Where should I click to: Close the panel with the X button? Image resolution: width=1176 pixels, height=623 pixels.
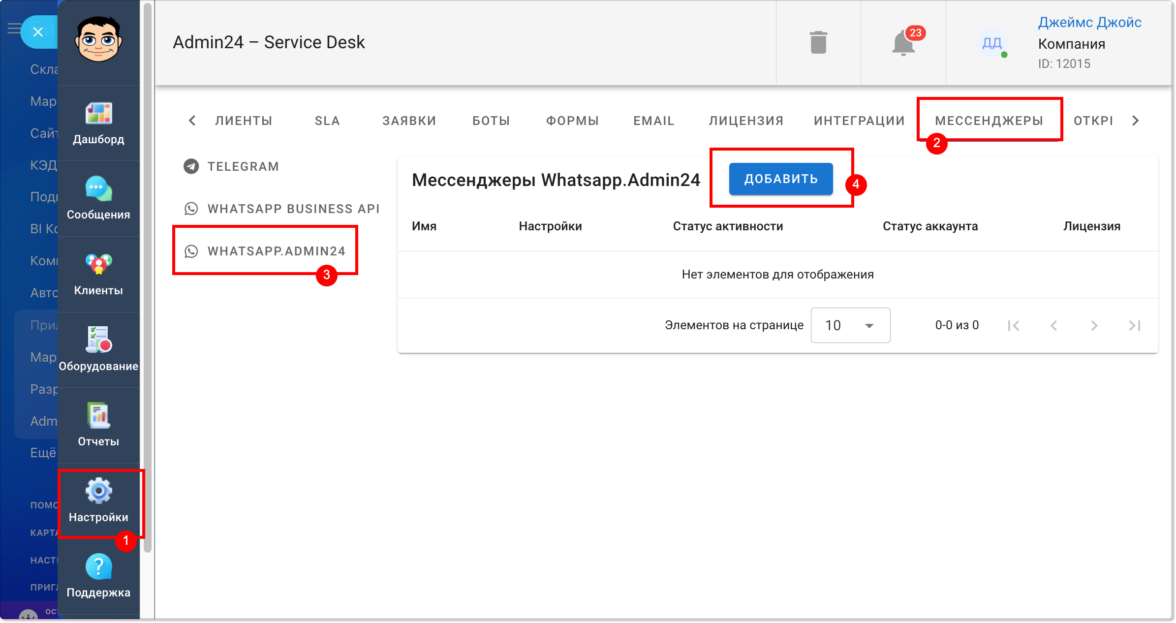coord(38,31)
